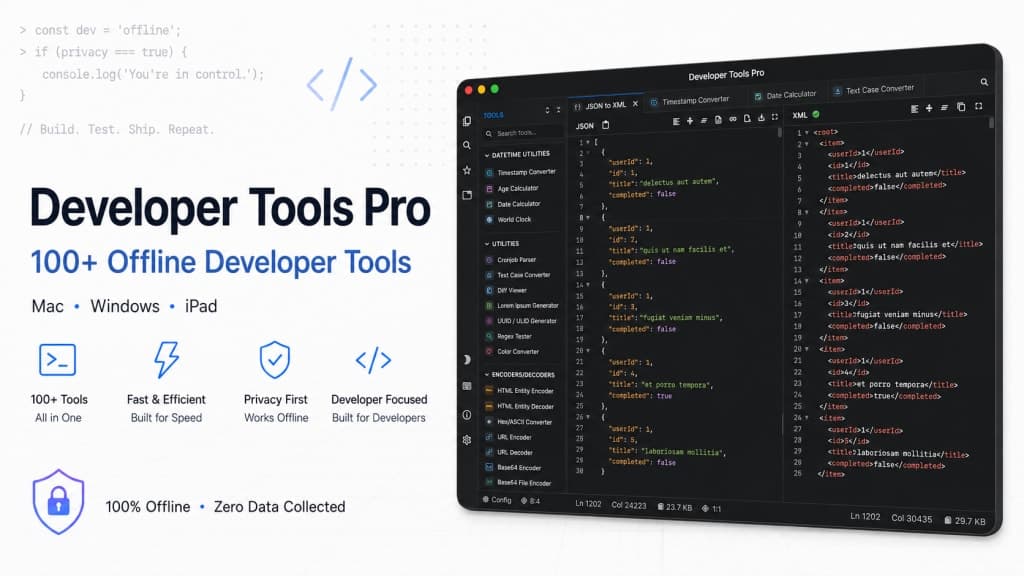Click the fullscreen icon in JSON toolbar
Screen dimensions: 1024x576
tap(775, 117)
